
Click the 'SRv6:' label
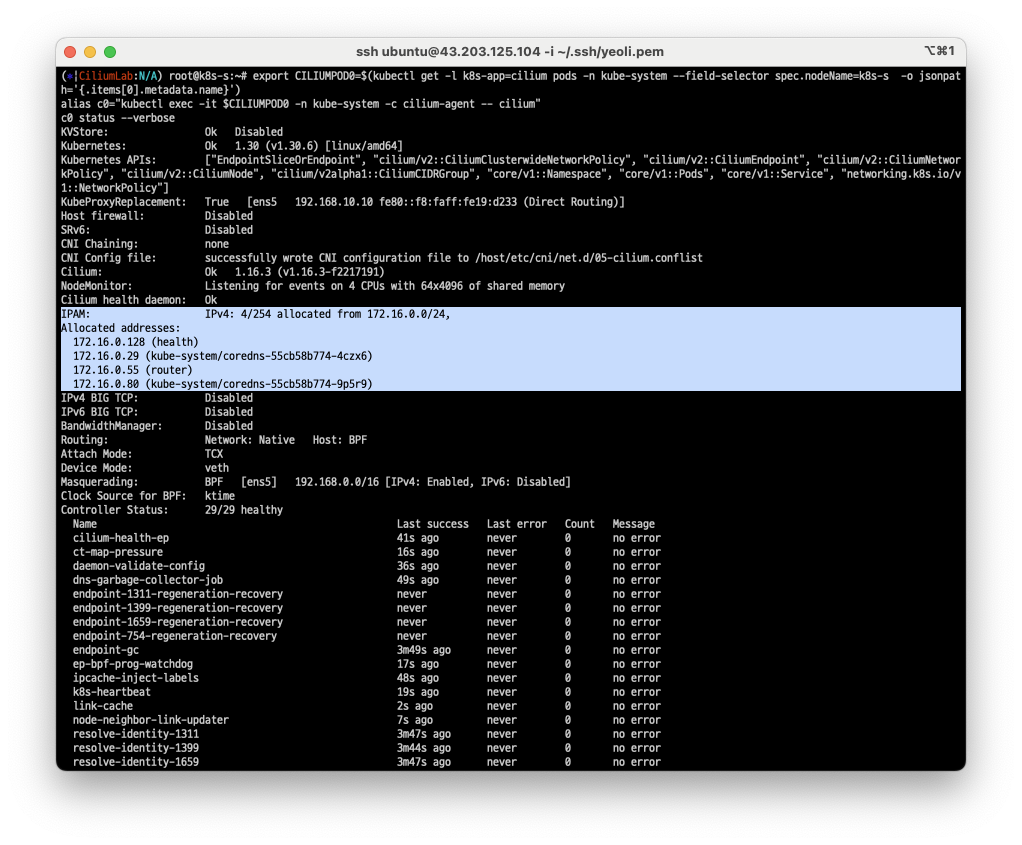click(76, 230)
